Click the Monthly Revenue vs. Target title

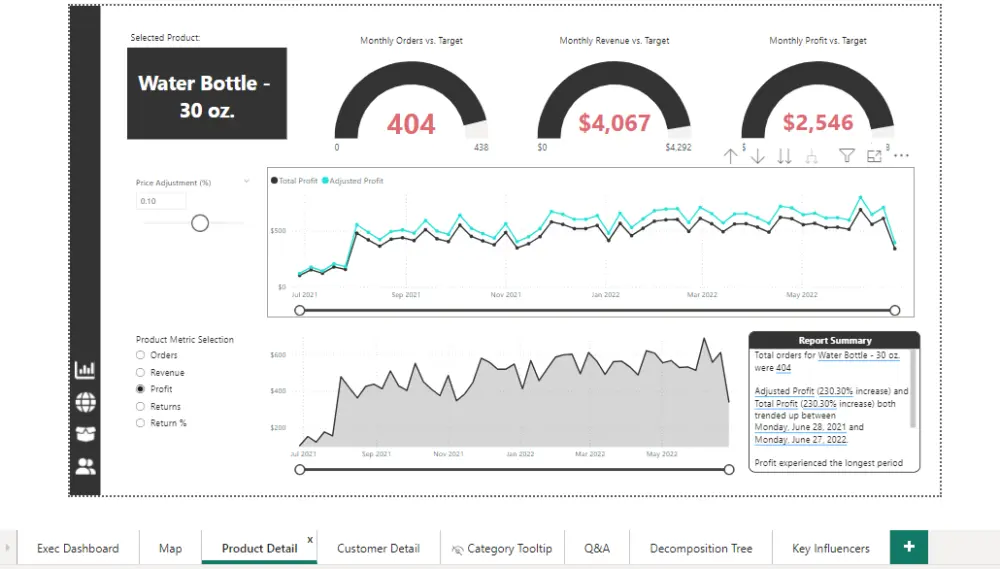point(614,40)
